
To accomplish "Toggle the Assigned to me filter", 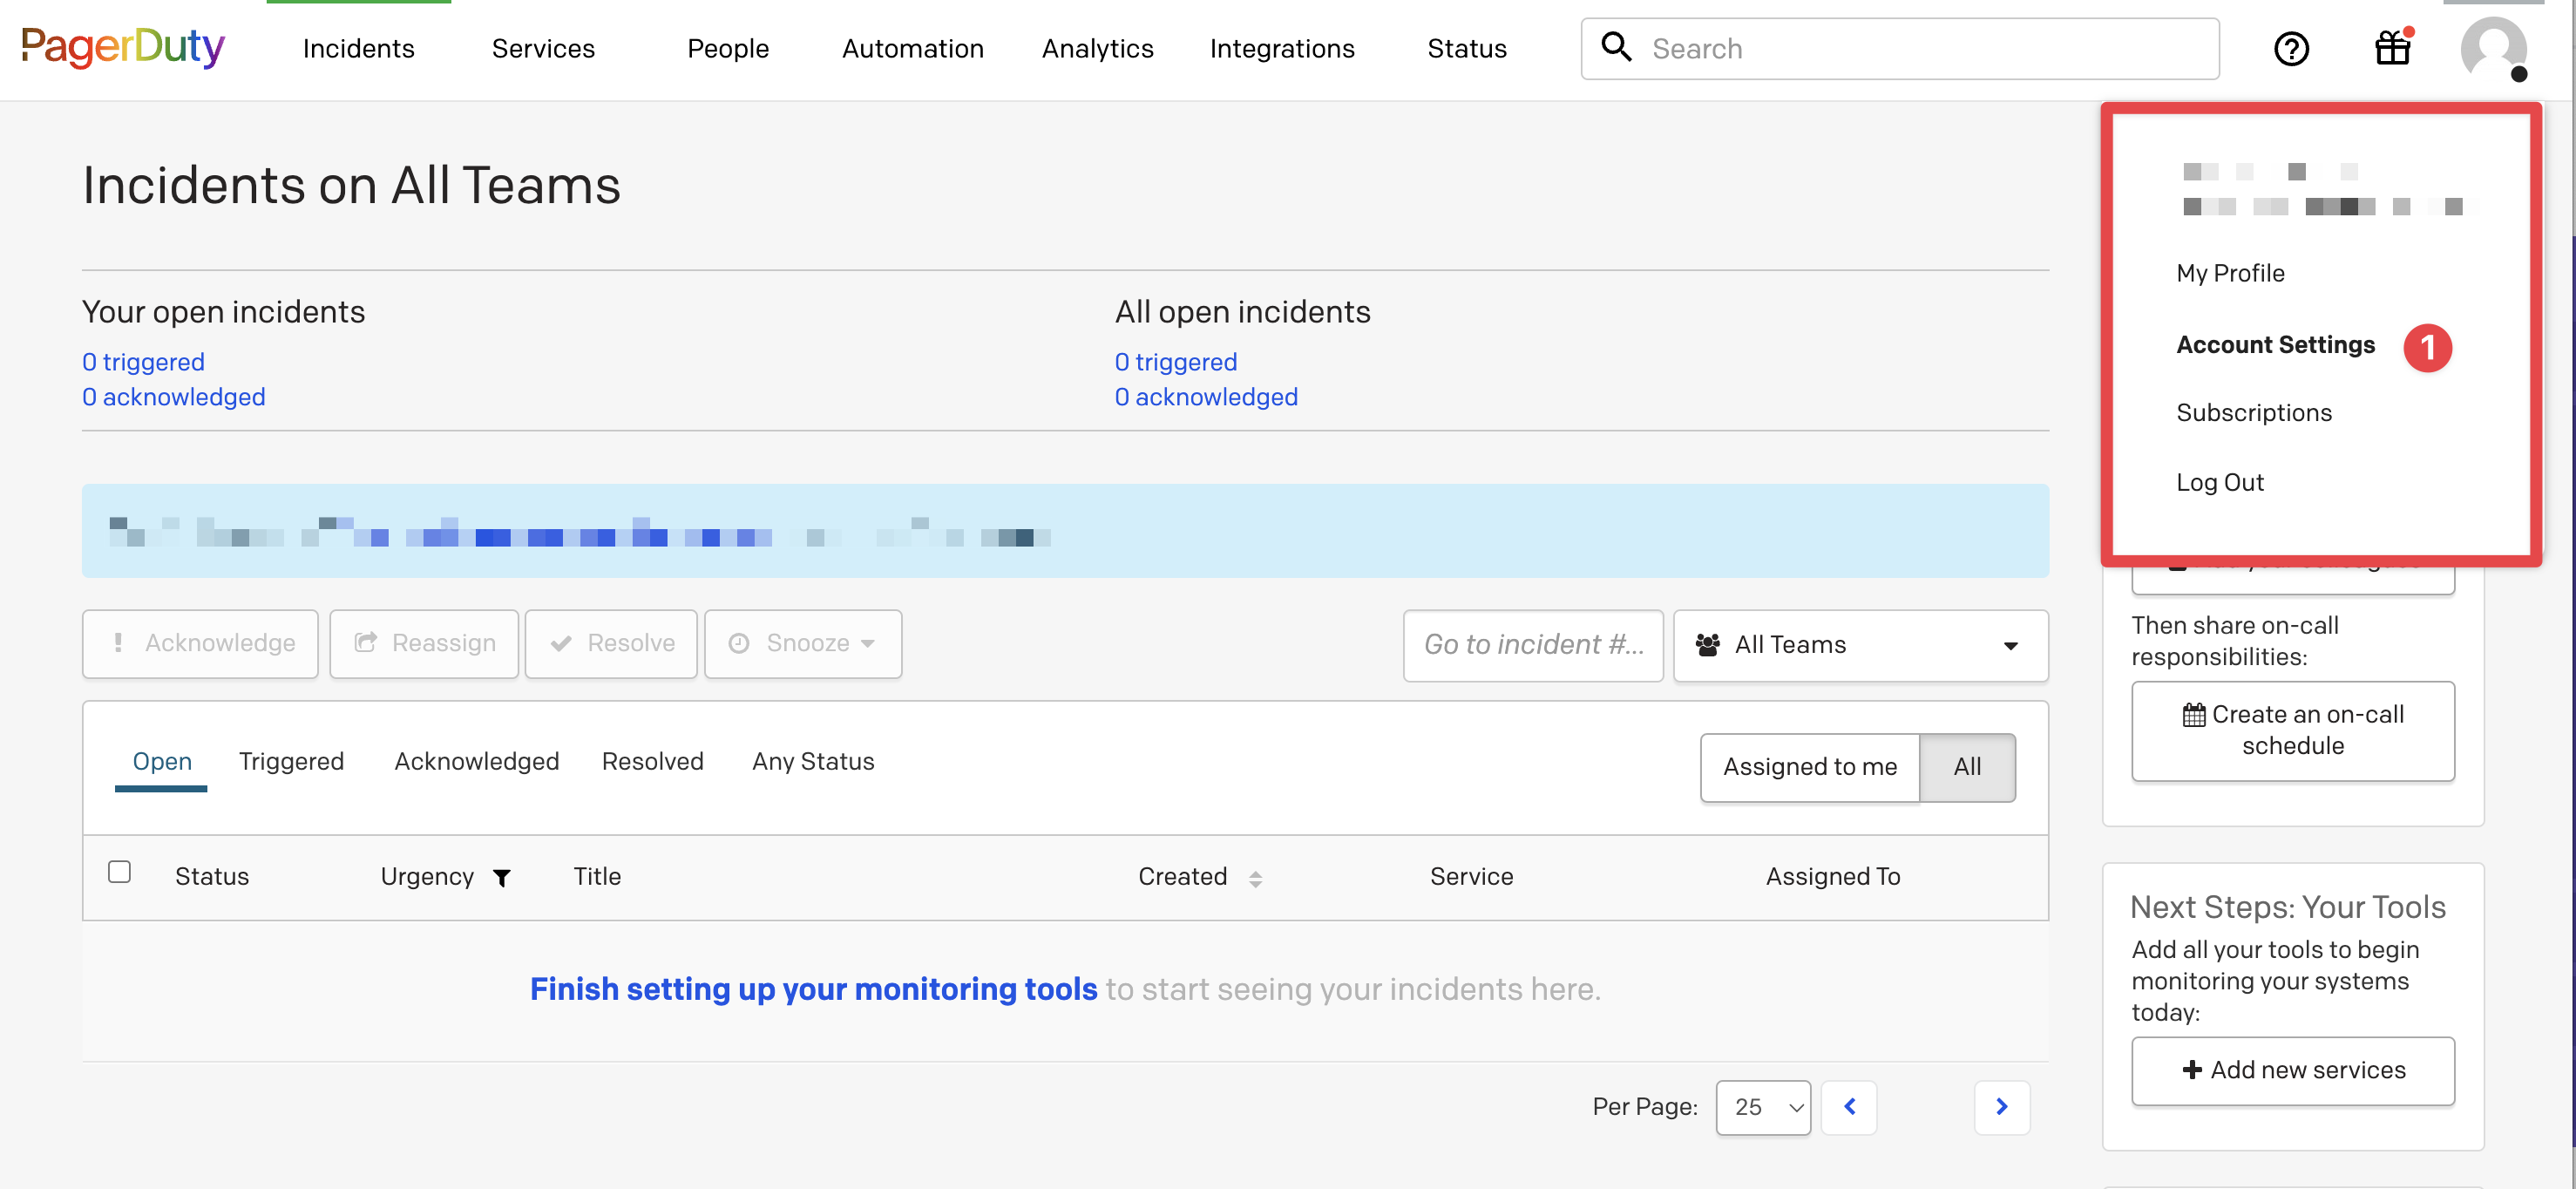I will click(1809, 766).
